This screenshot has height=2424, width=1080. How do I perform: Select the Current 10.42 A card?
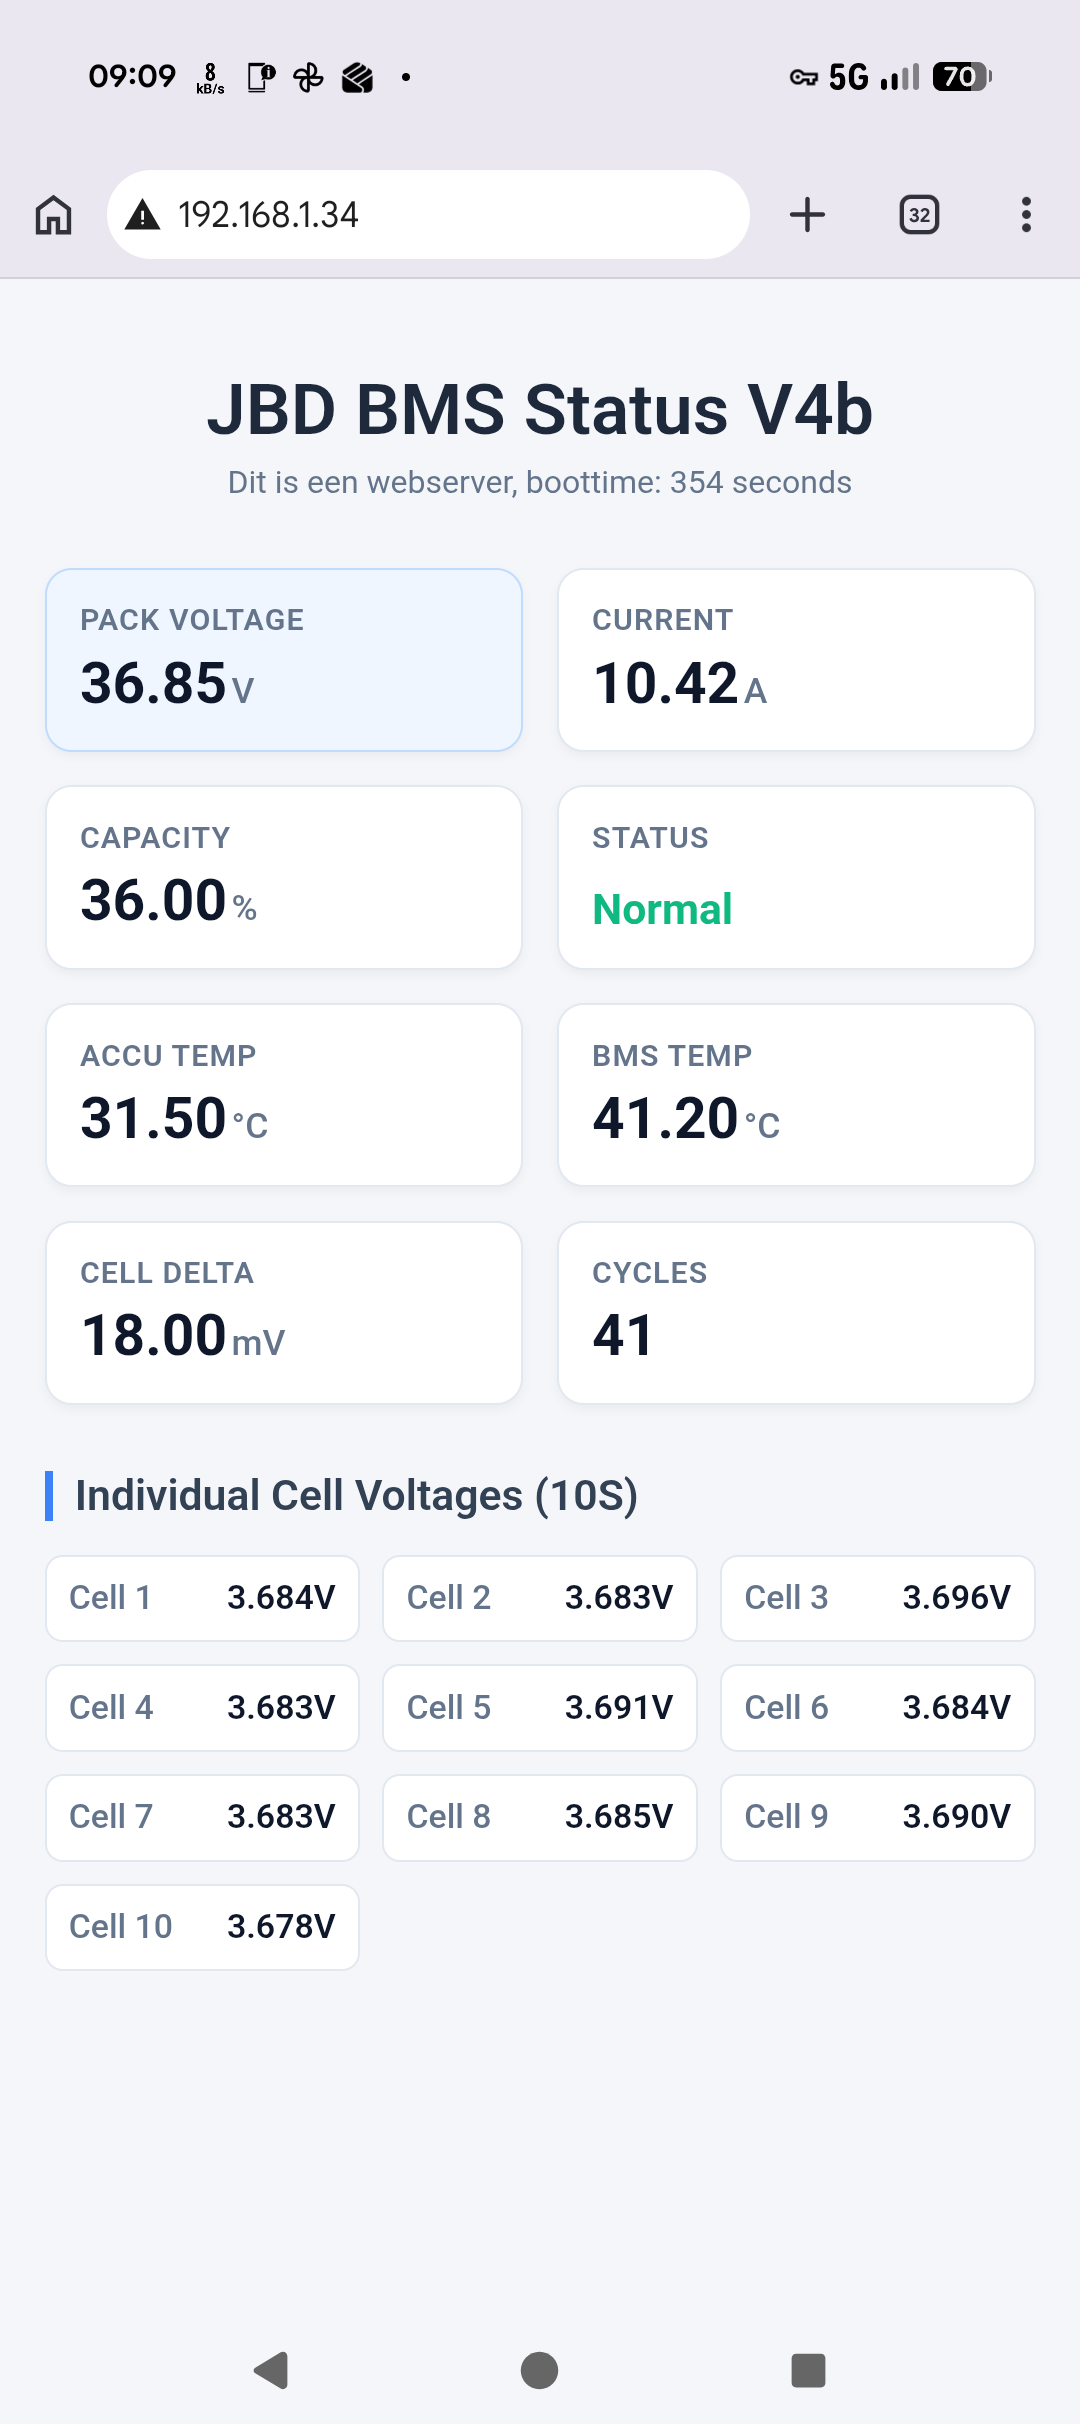(796, 660)
